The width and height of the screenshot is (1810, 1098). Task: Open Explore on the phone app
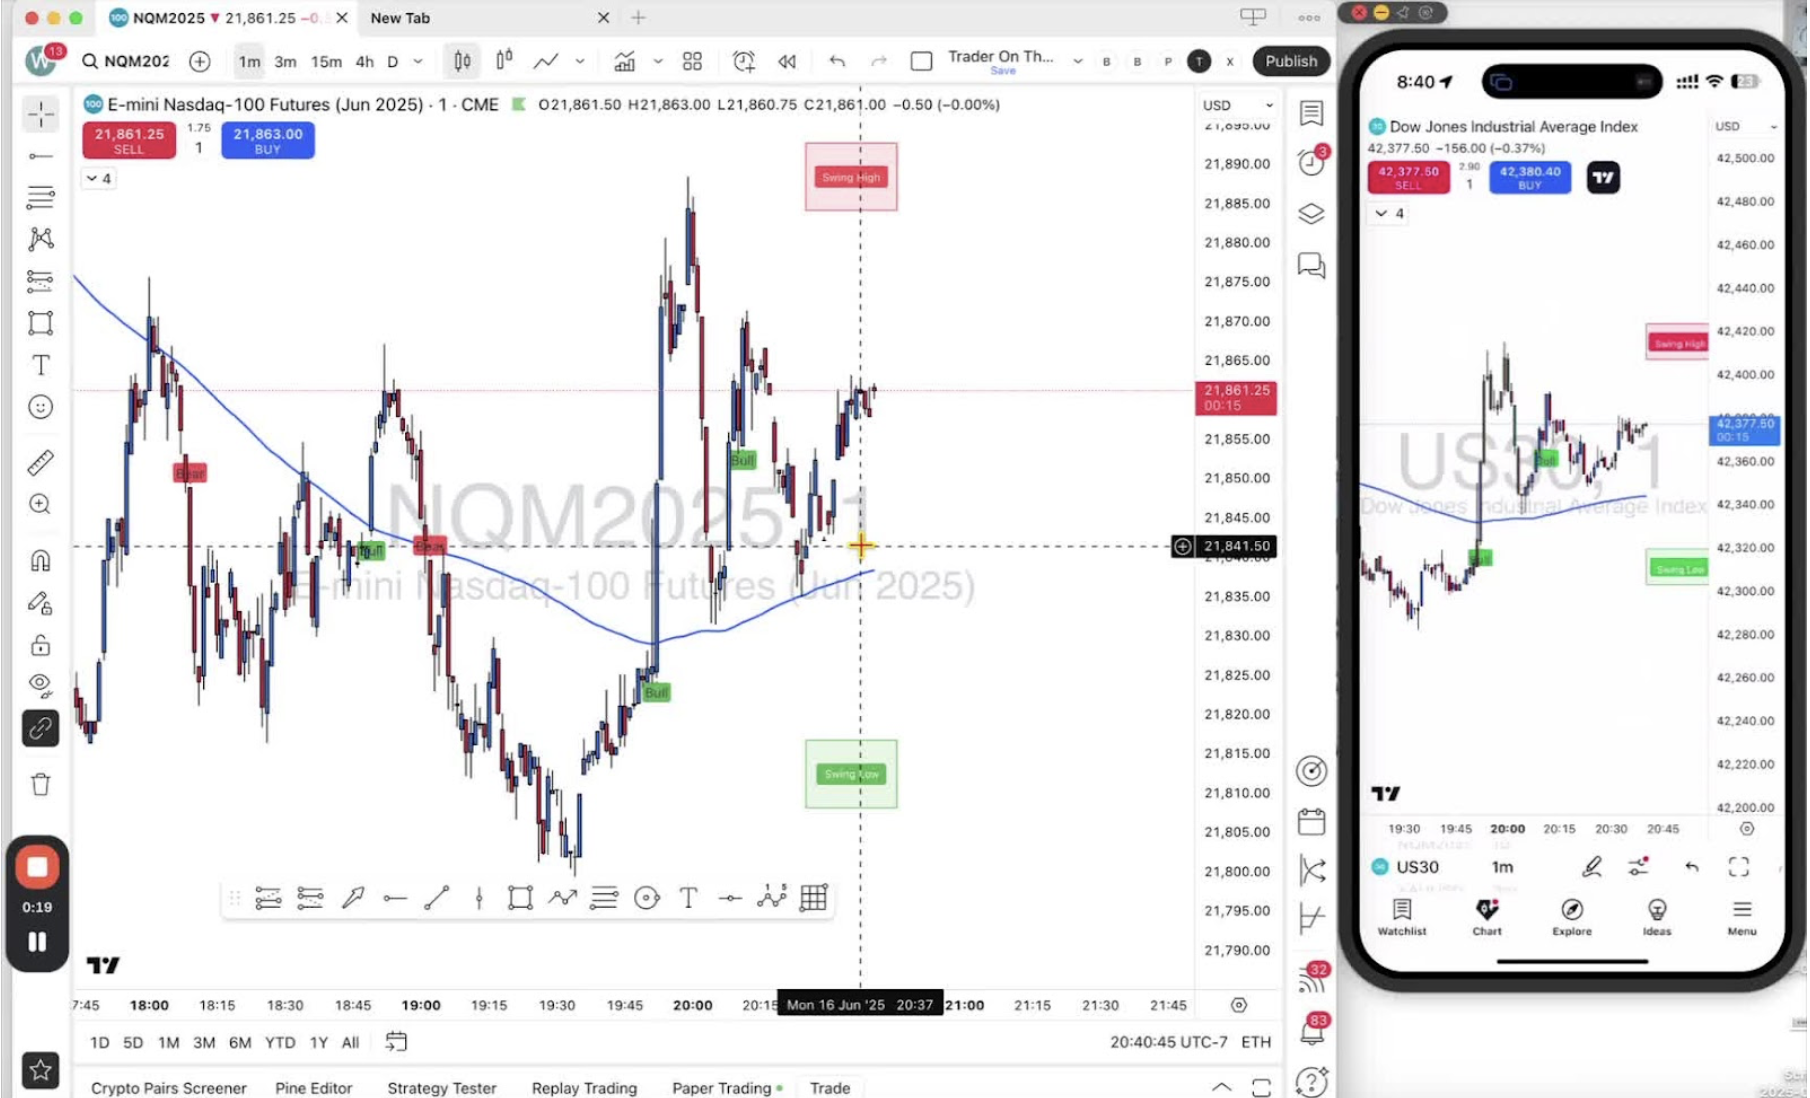click(x=1572, y=917)
